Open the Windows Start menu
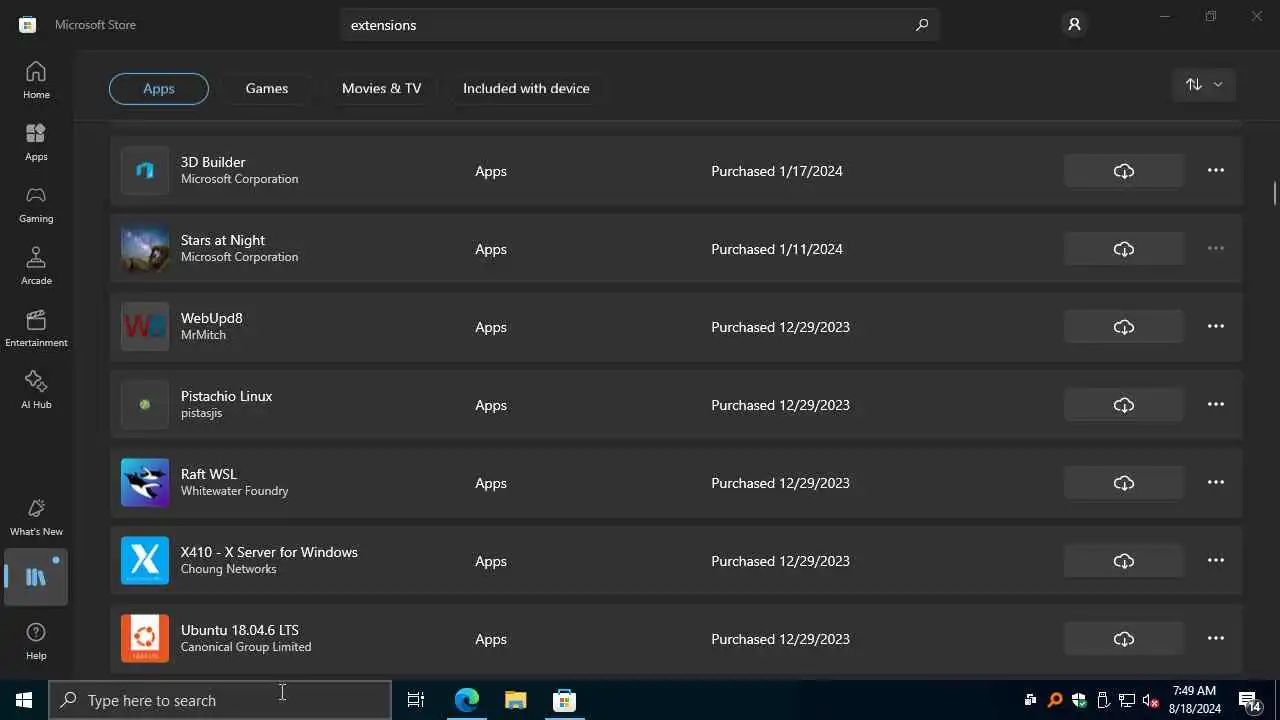 pos(24,700)
